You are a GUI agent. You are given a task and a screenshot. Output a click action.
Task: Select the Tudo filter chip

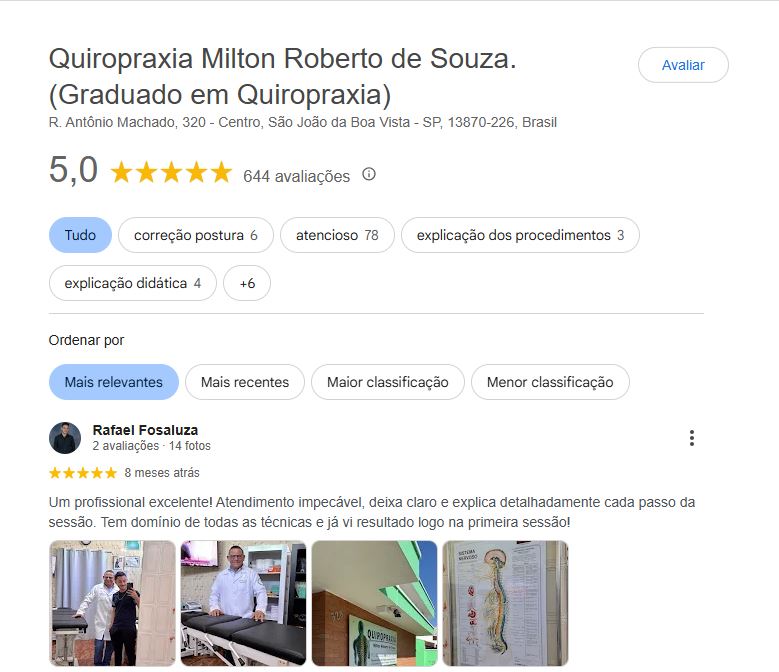[x=80, y=235]
